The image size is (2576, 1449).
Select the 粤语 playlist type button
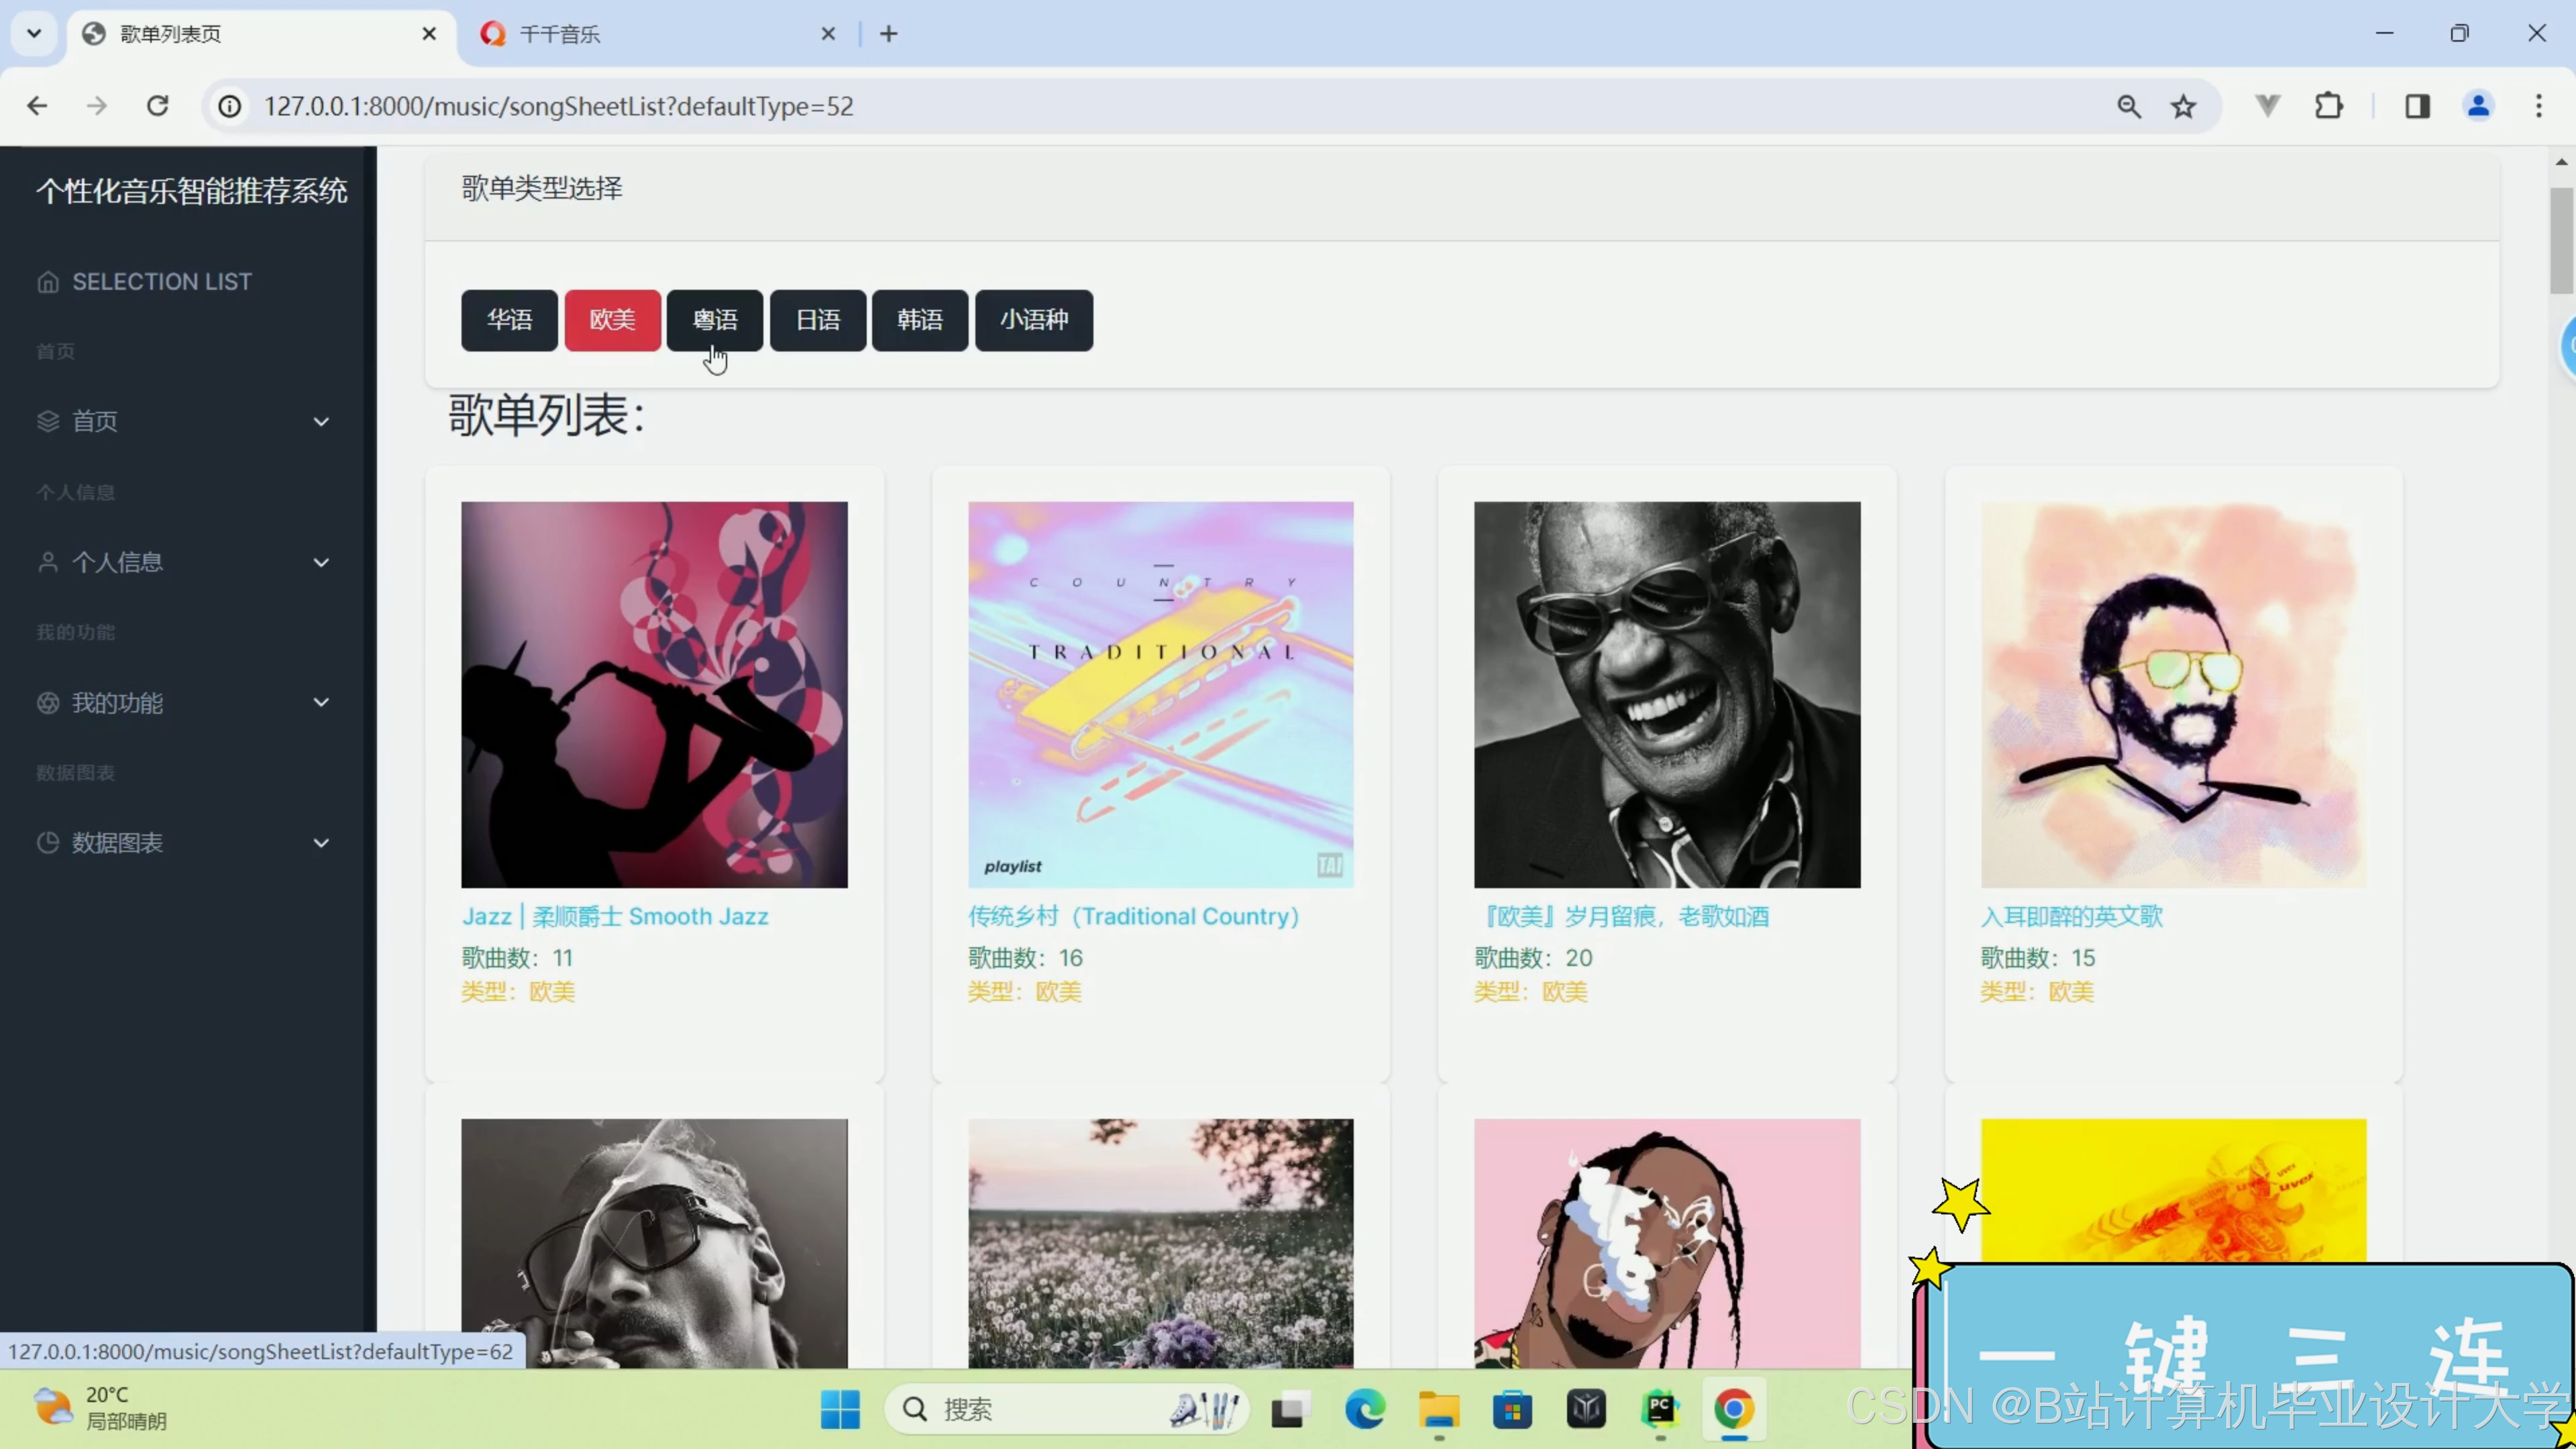click(714, 320)
